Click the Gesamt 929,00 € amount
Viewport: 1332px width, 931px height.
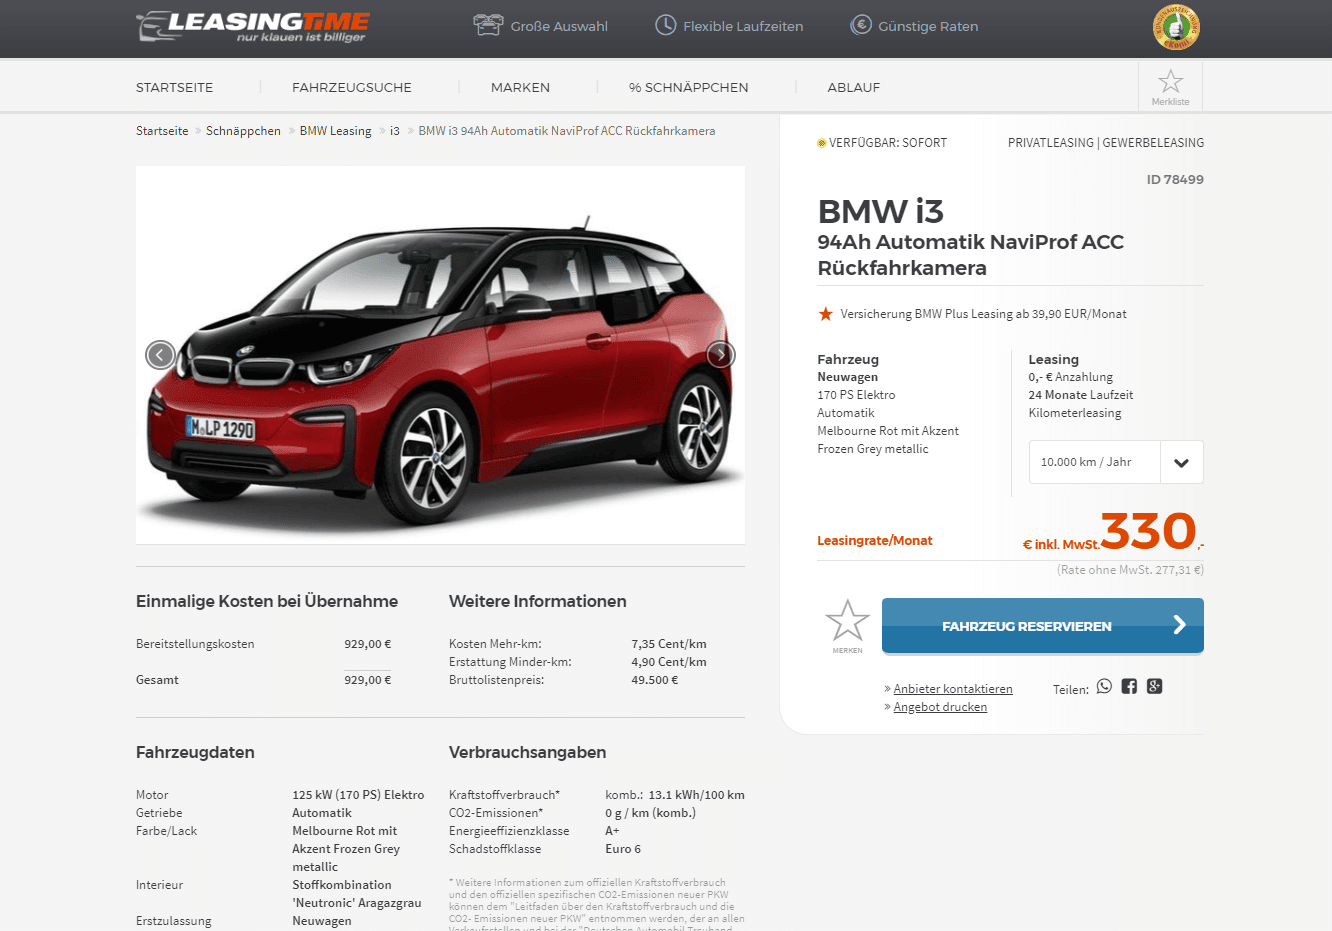tap(367, 680)
